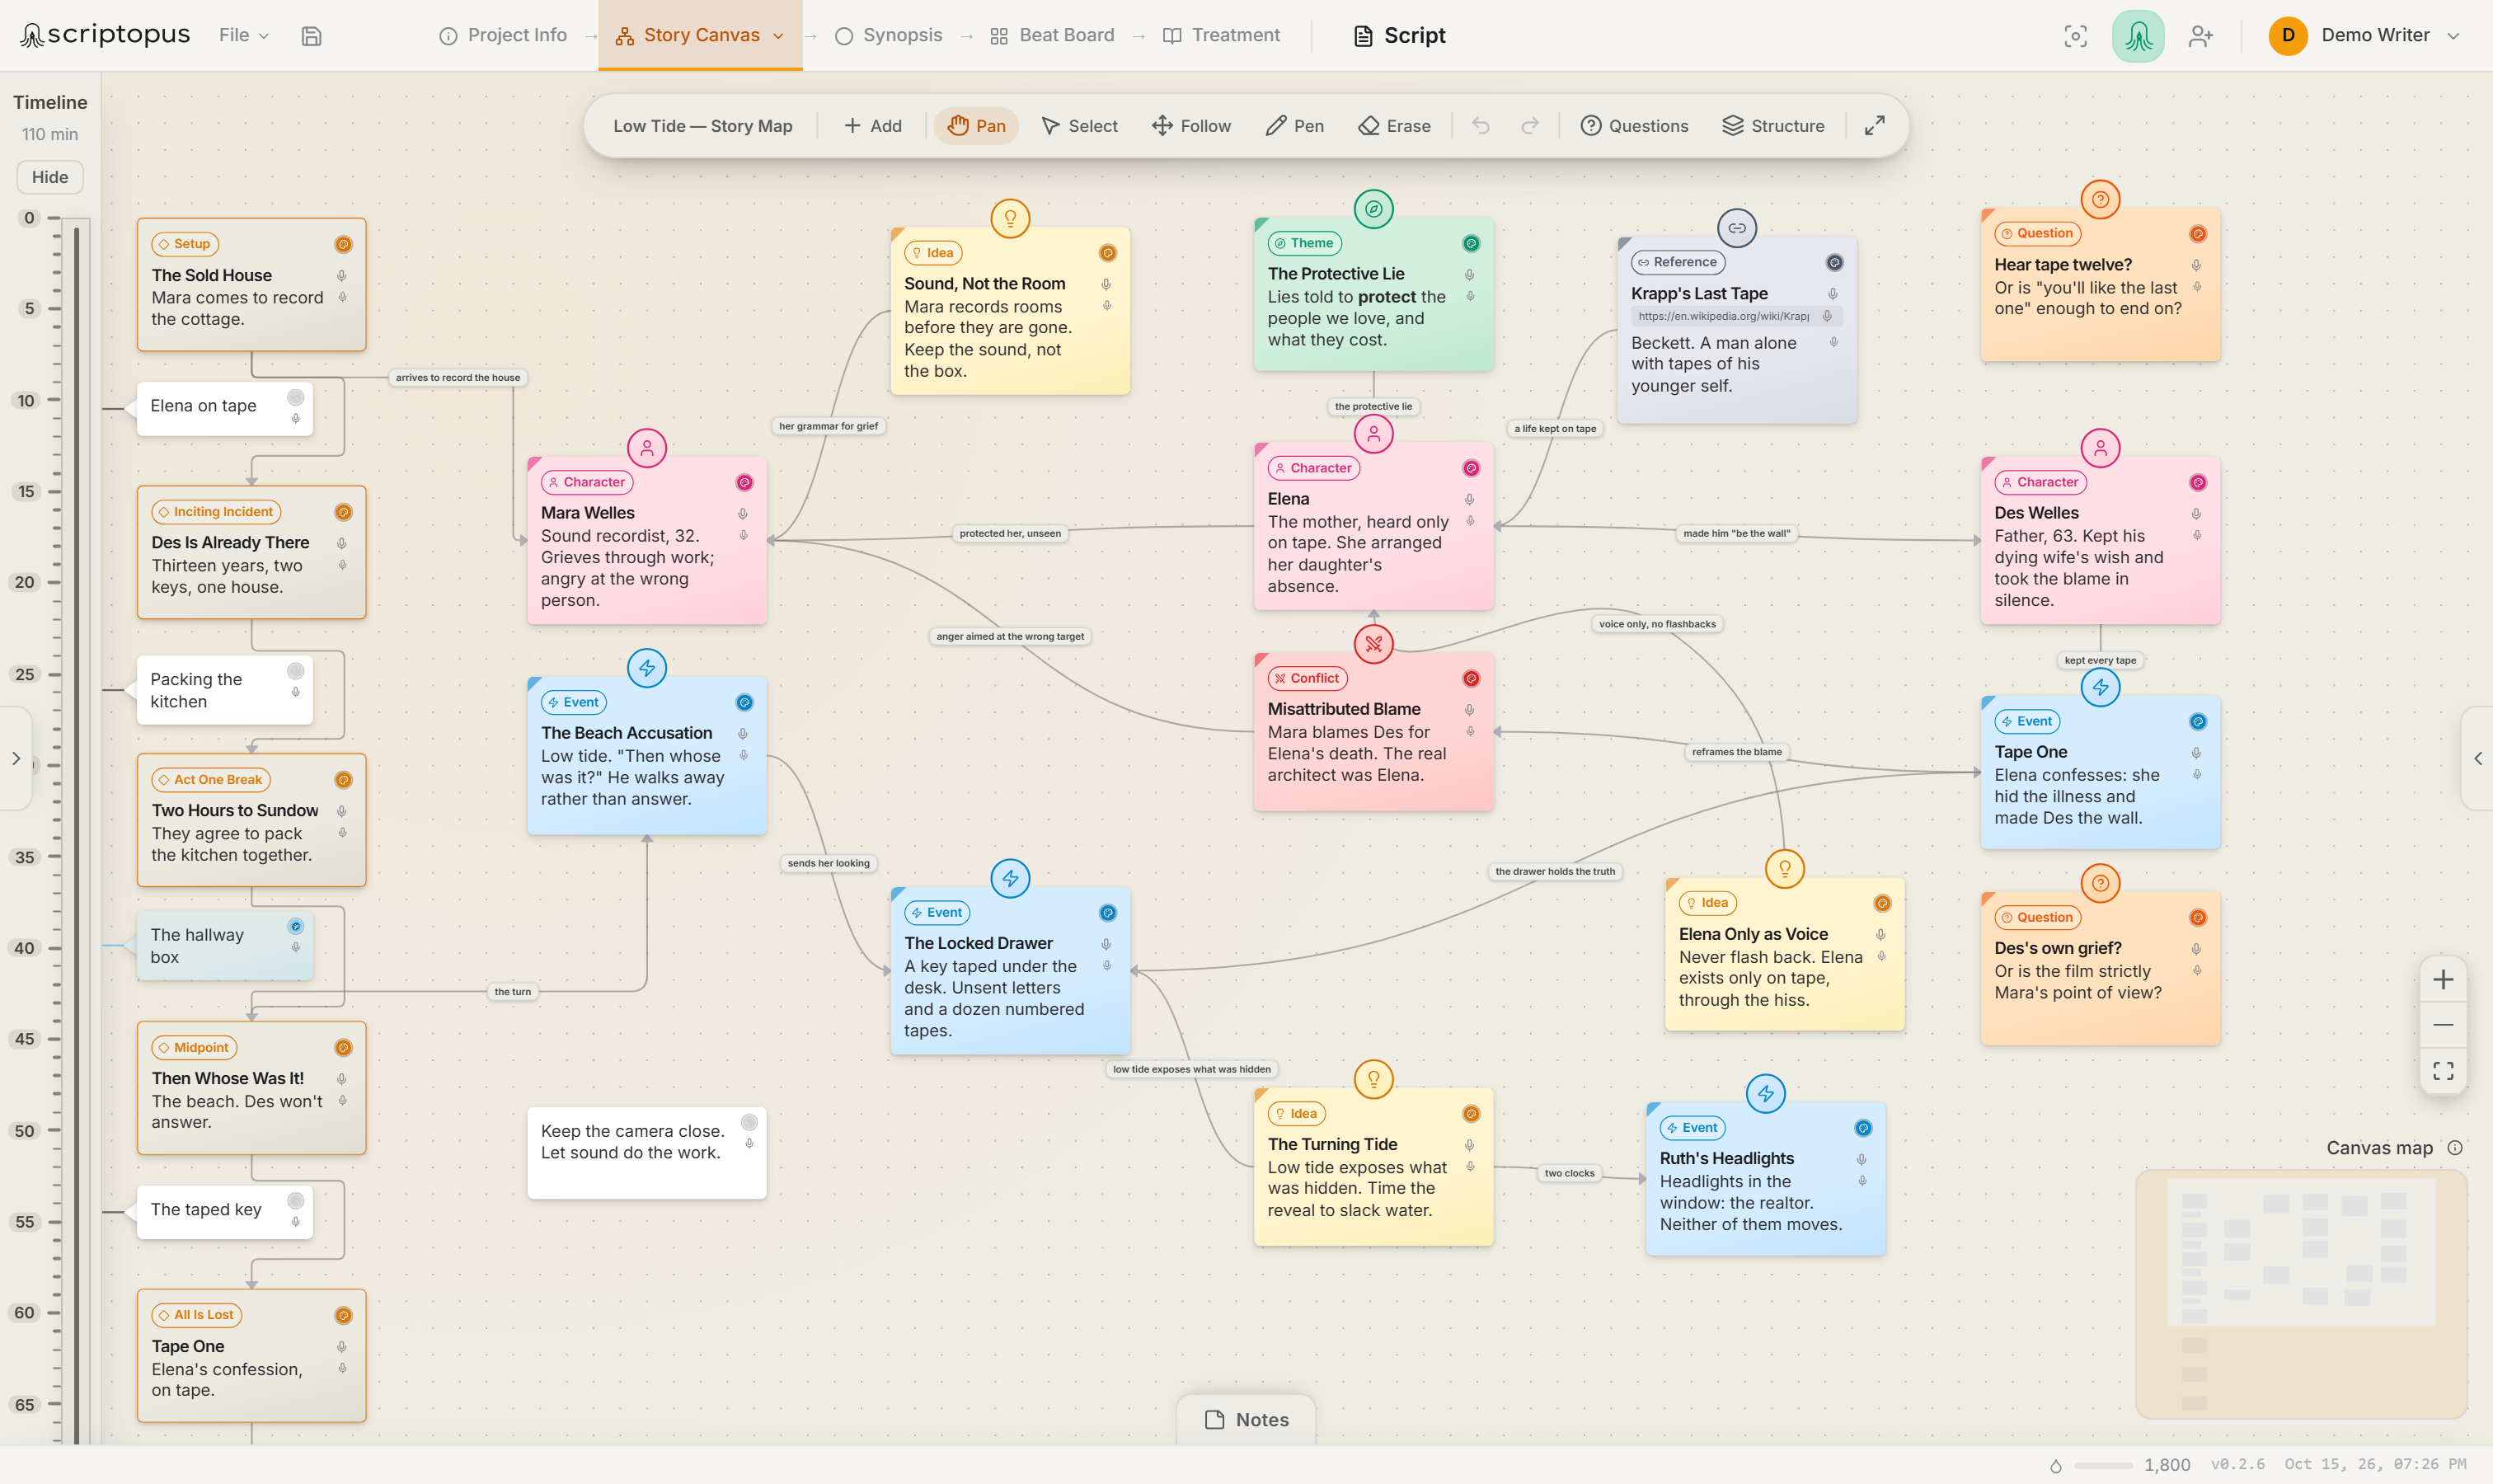This screenshot has height=1484, width=2493.
Task: Expand the right side panel chevron
Action: (2477, 758)
